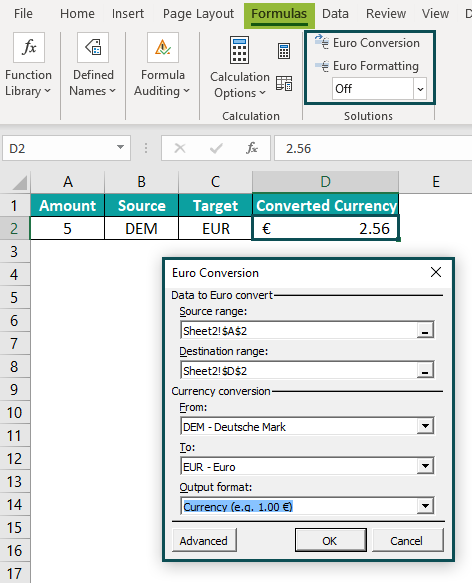The image size is (472, 583).
Task: Select row 1 header
Action: (x=14, y=205)
